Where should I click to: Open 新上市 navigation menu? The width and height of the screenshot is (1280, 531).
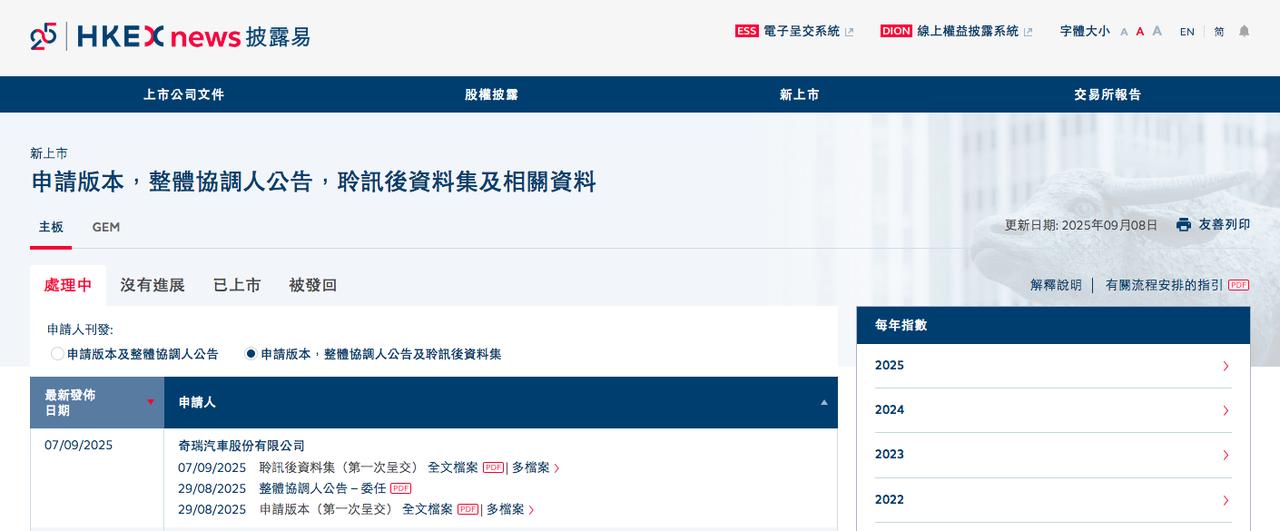800,94
